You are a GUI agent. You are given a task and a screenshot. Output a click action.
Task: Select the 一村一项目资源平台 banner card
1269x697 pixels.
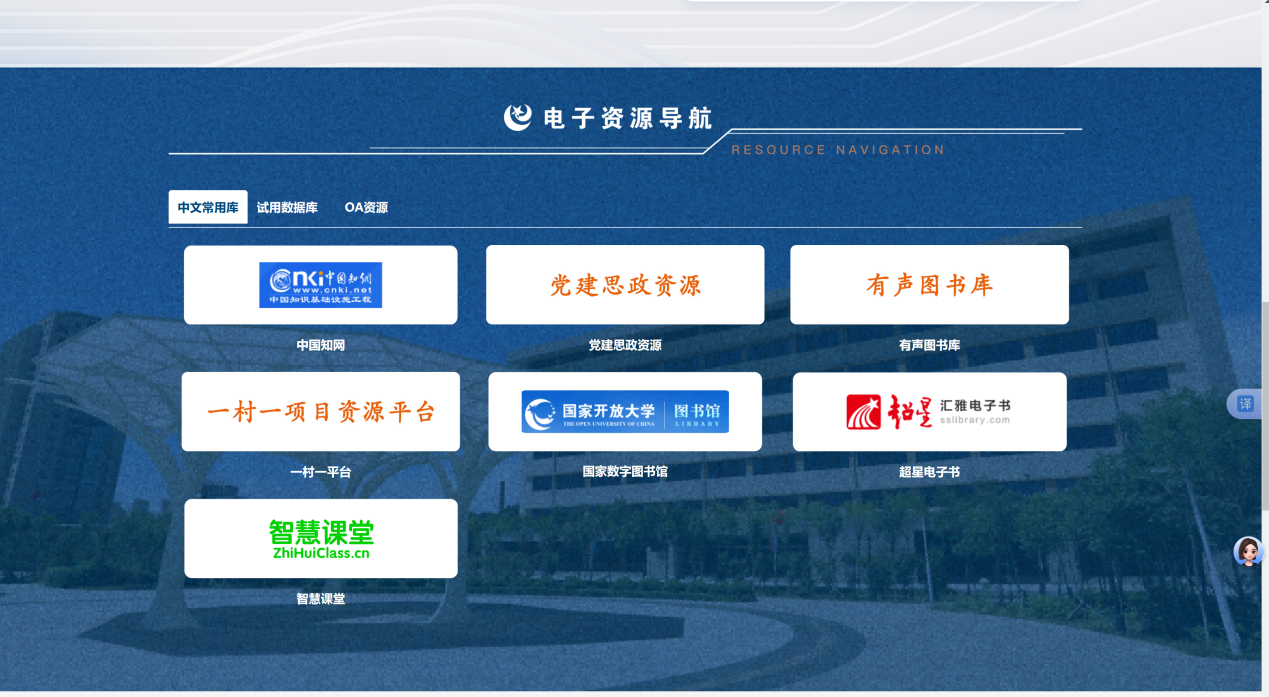point(320,412)
